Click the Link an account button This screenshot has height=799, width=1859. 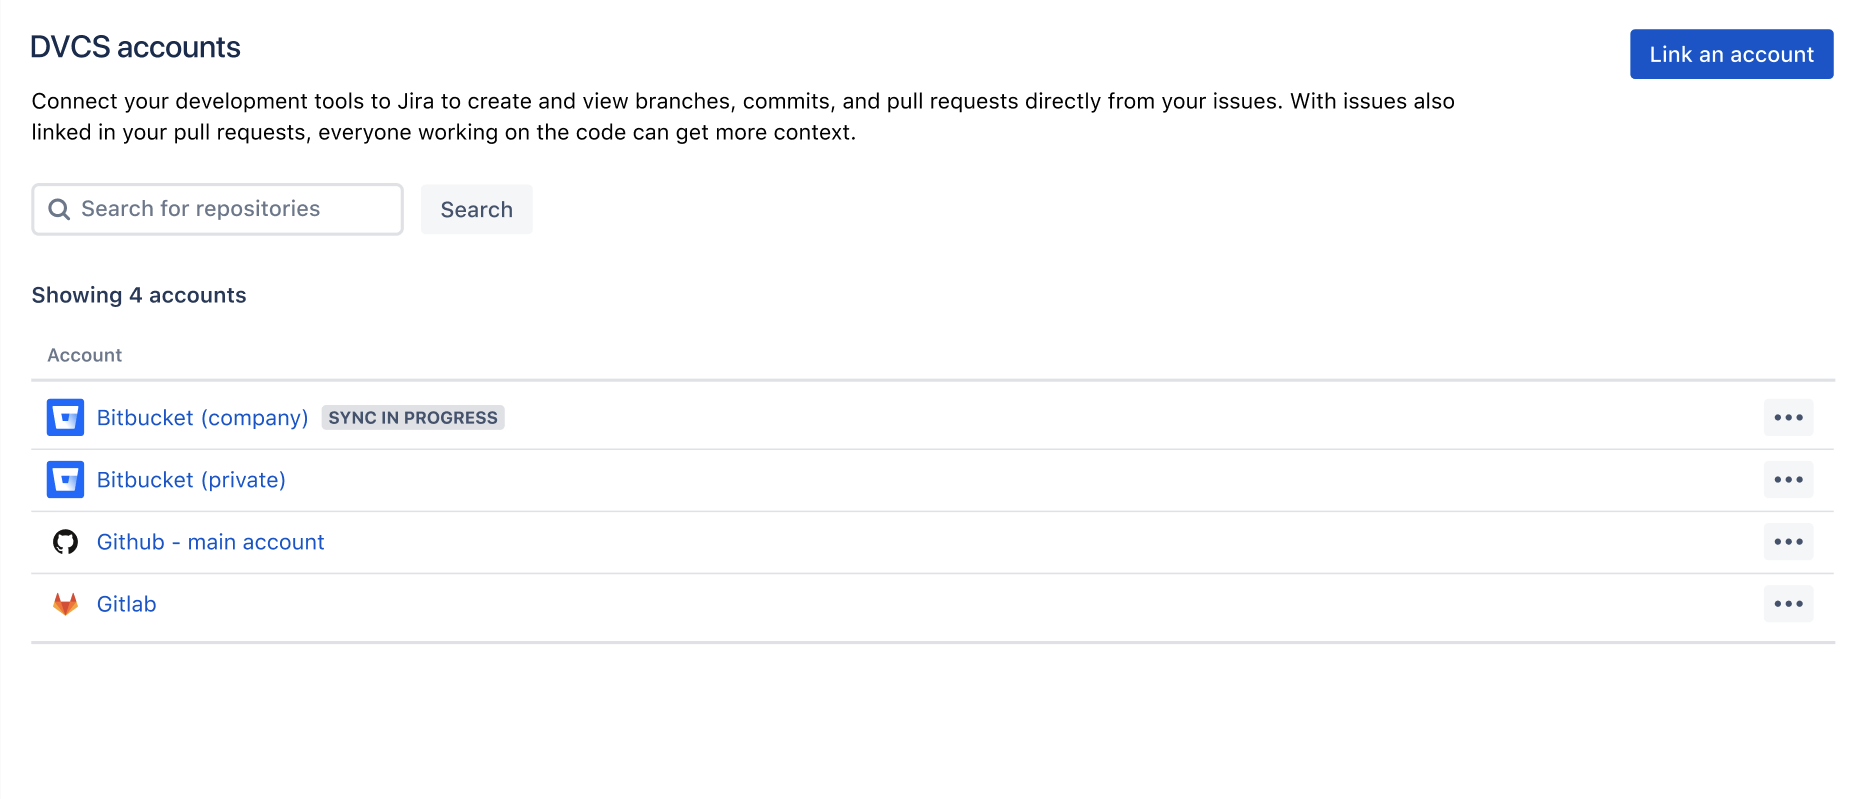(x=1731, y=54)
